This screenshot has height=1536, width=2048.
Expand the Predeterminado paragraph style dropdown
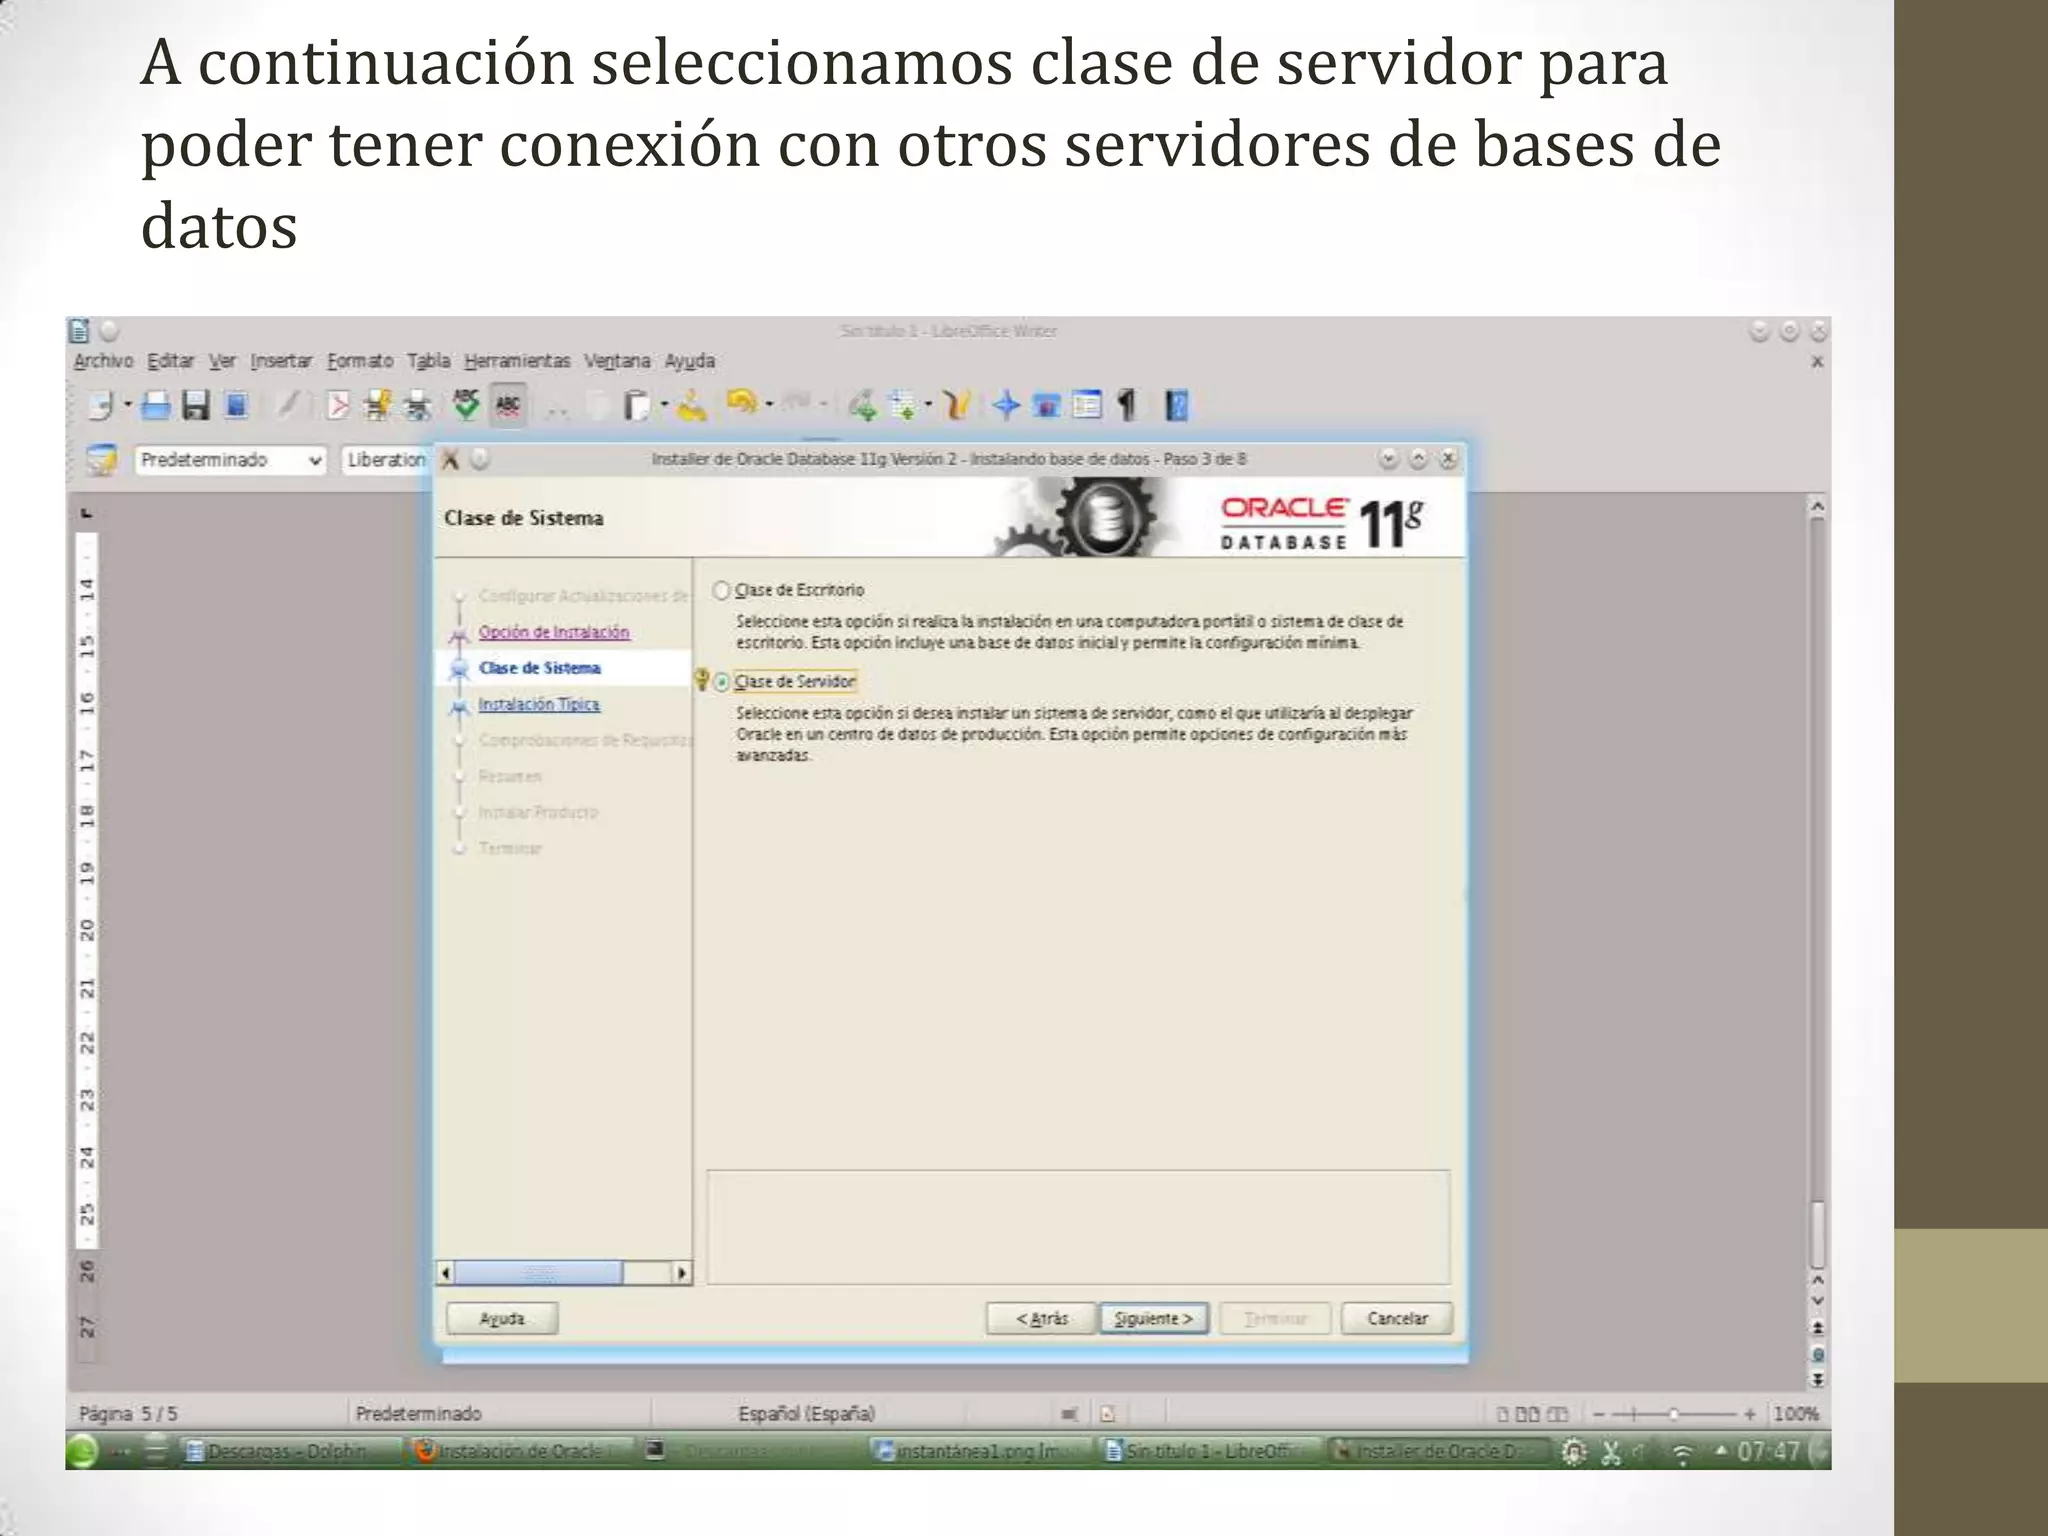(x=314, y=460)
